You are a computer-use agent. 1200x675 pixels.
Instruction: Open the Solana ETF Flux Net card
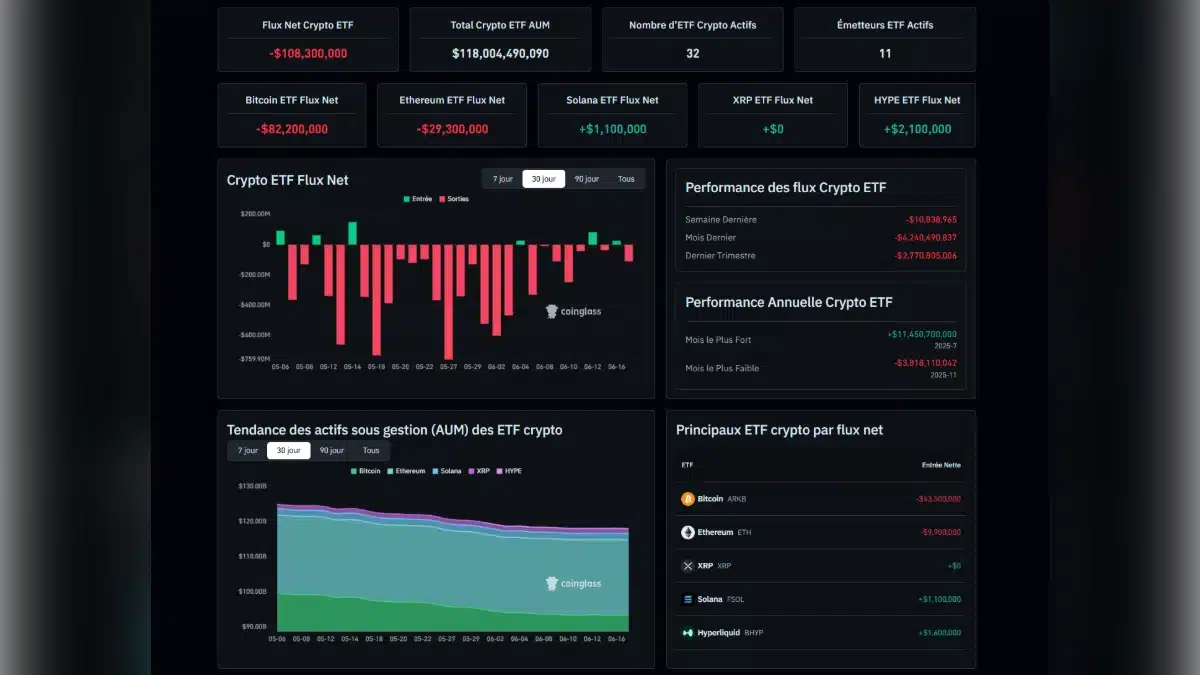[613, 115]
